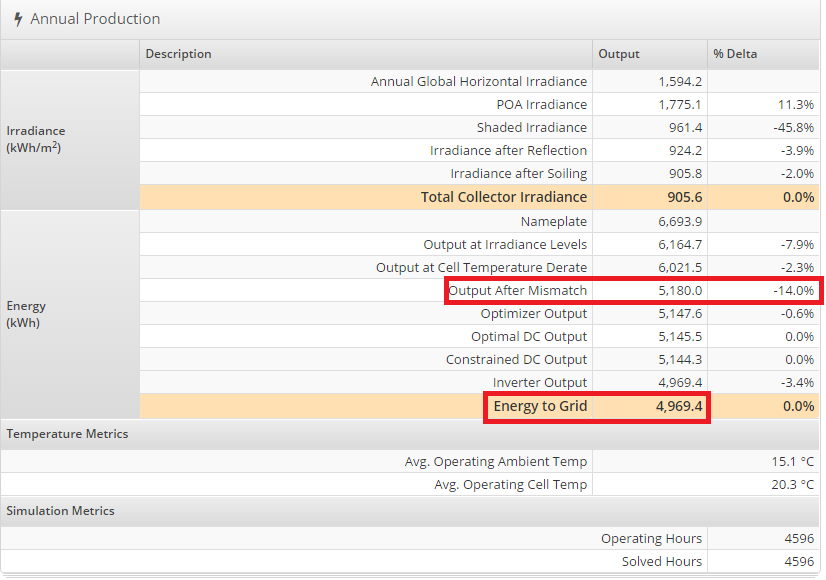The image size is (826, 580).
Task: Click the Optimizer Output row label
Action: (x=534, y=313)
